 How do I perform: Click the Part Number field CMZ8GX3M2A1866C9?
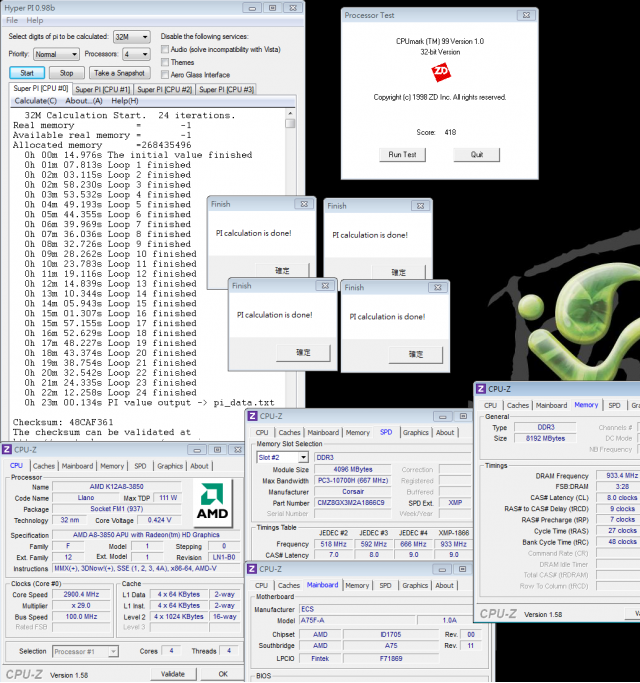coord(352,503)
